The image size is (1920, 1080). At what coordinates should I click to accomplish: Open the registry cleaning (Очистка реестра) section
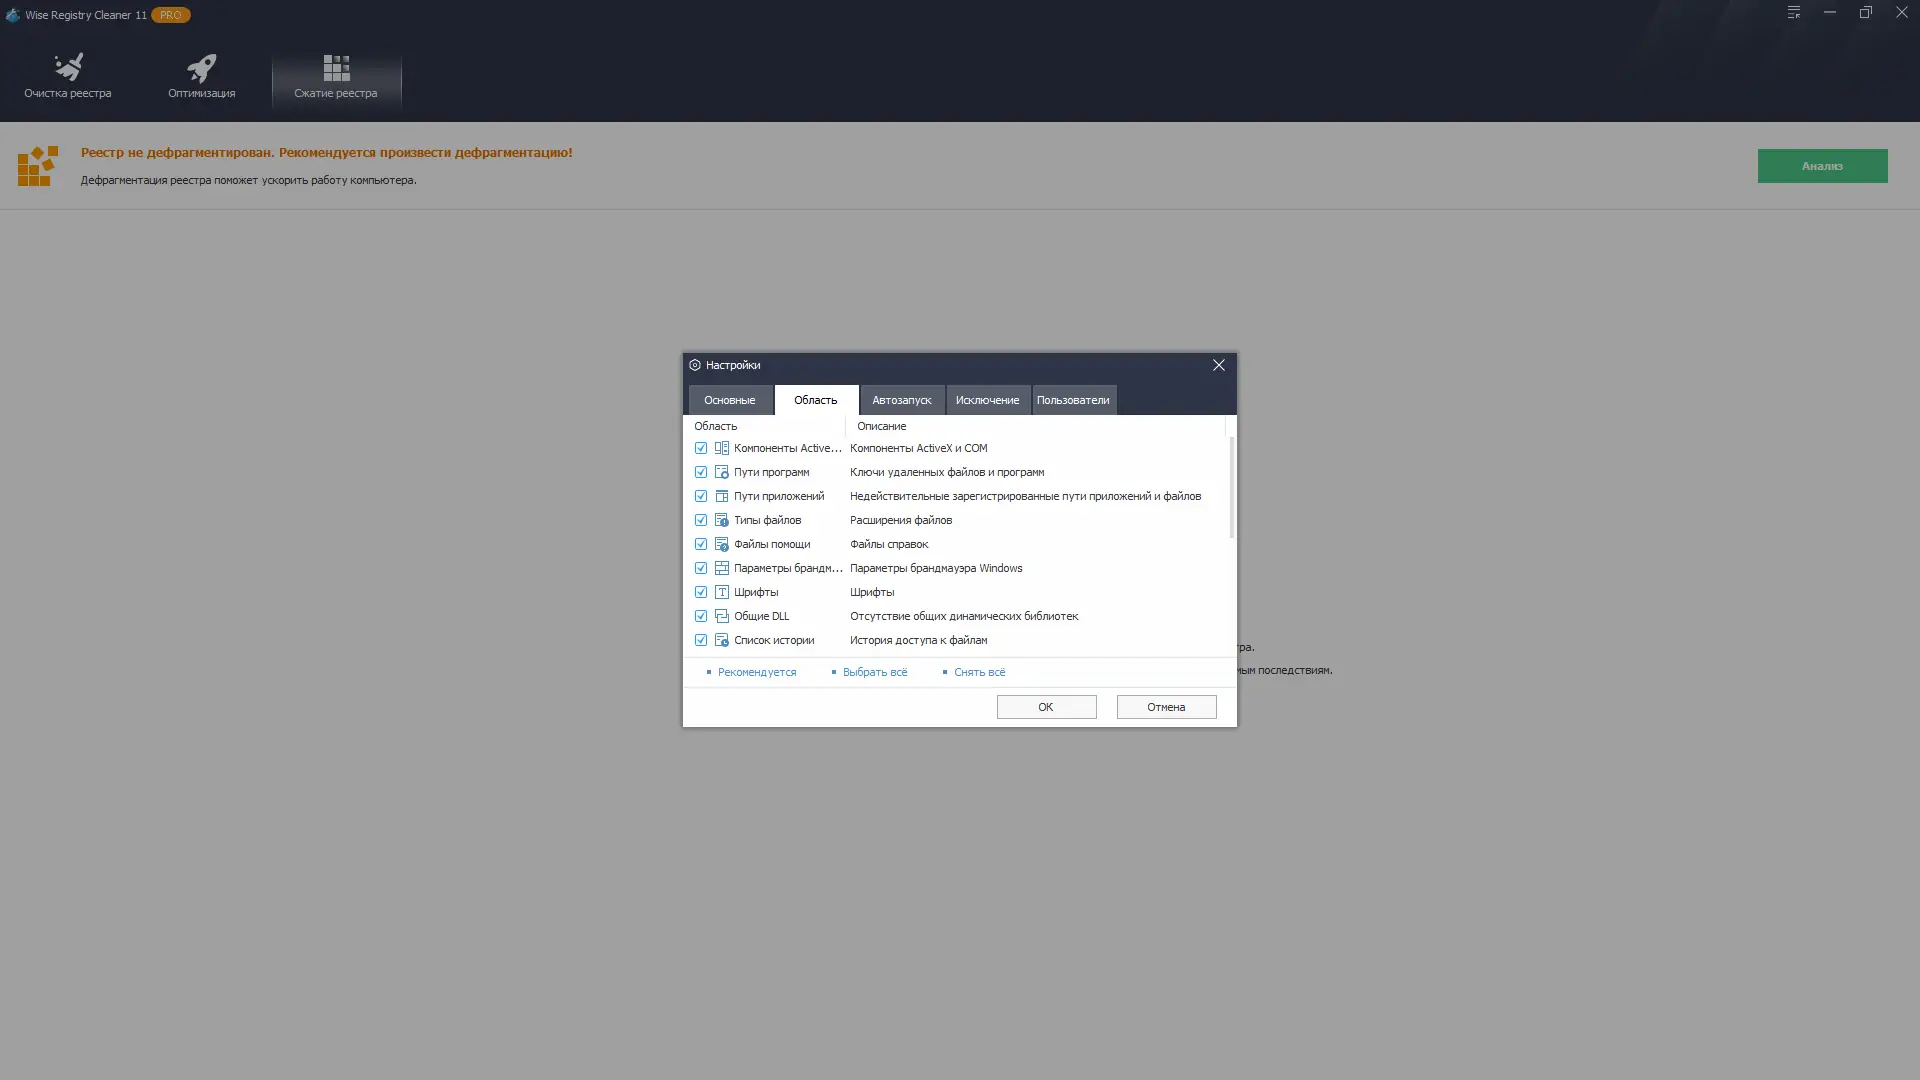pyautogui.click(x=68, y=77)
